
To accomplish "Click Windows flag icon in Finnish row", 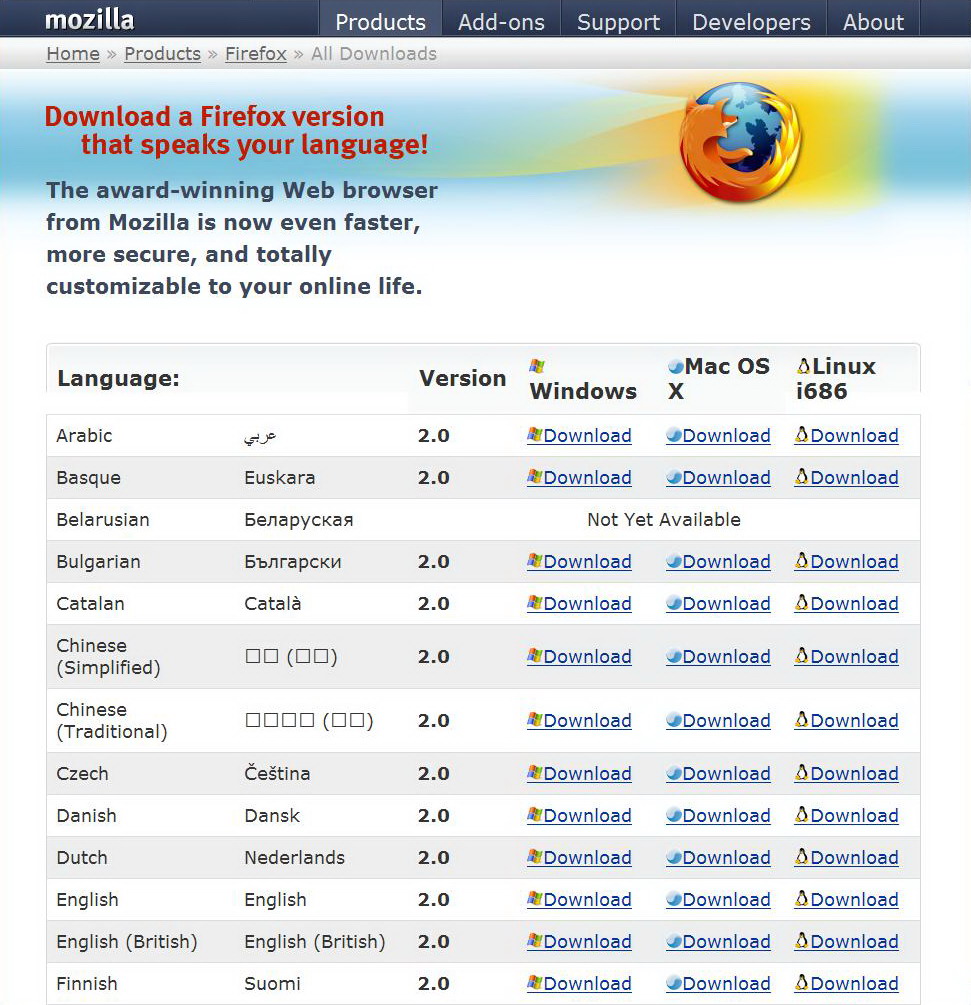I will point(535,983).
